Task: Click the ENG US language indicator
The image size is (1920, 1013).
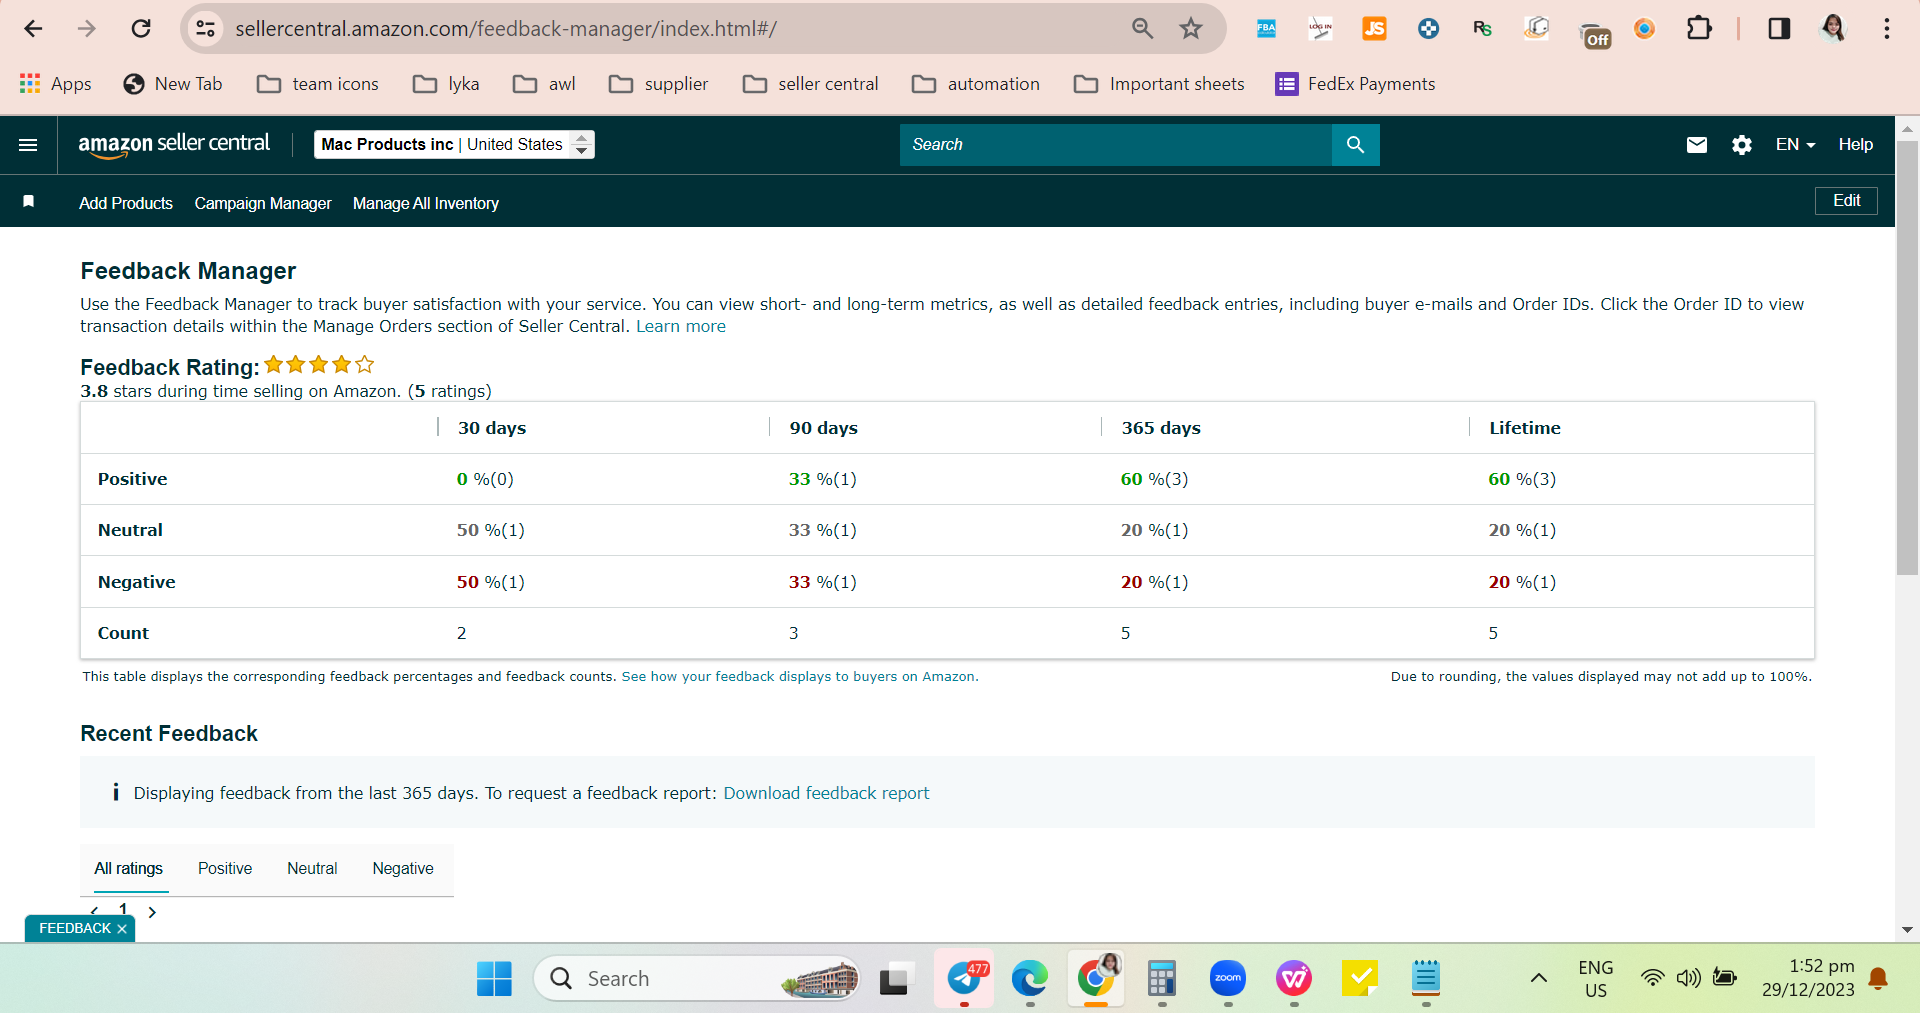Action: (1595, 979)
